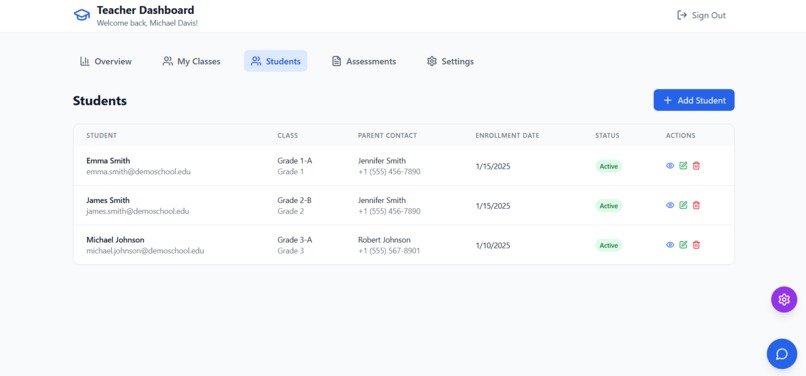Click james.smith@demoschool.edu email
The width and height of the screenshot is (806, 376).
tap(138, 211)
